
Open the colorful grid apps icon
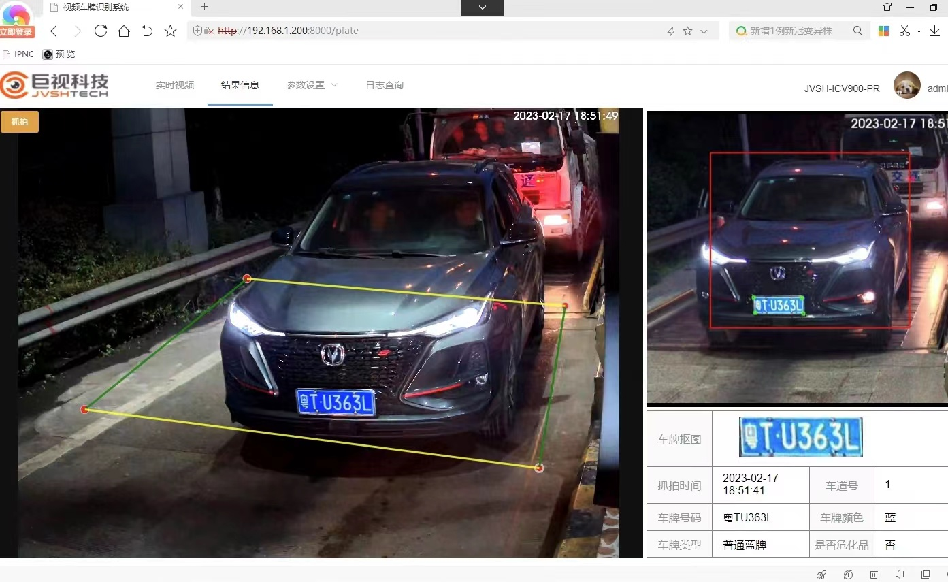click(884, 31)
